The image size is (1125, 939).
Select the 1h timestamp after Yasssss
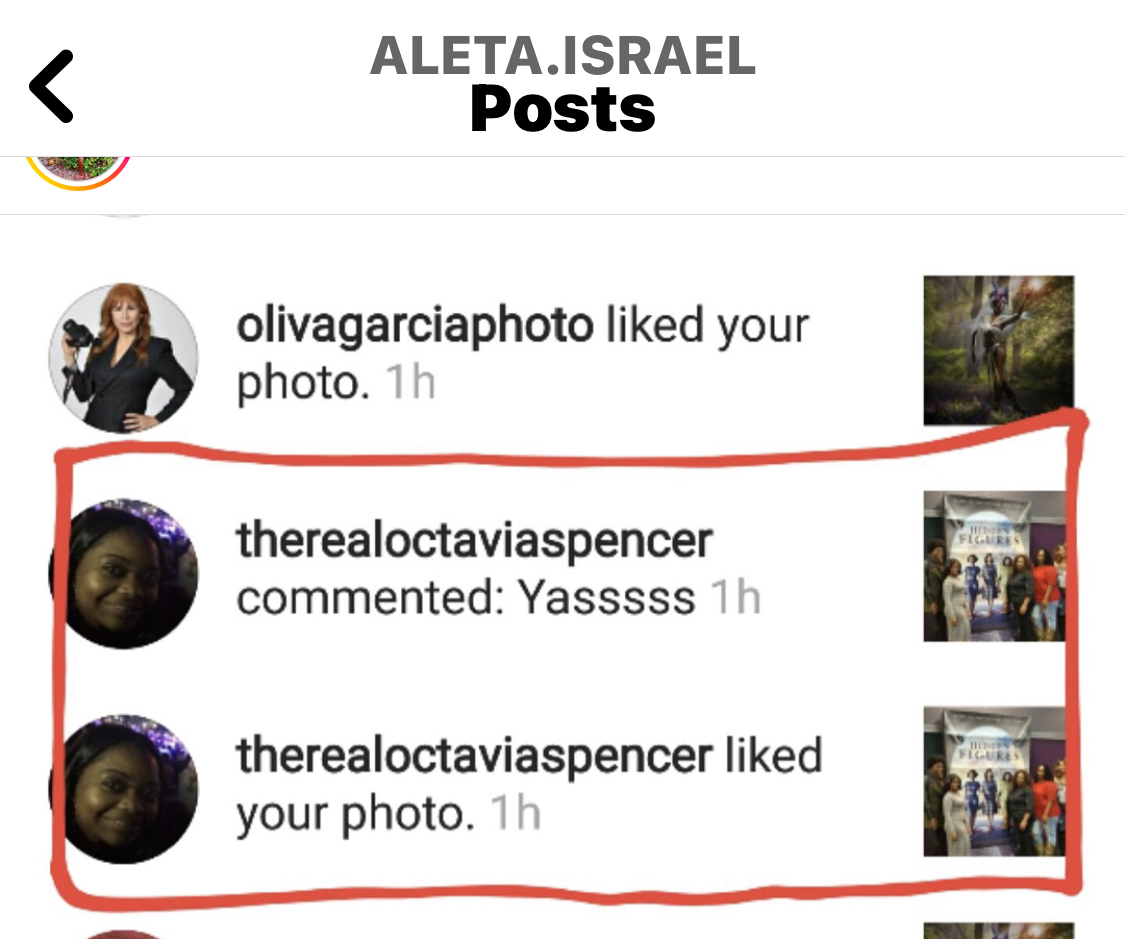(735, 597)
